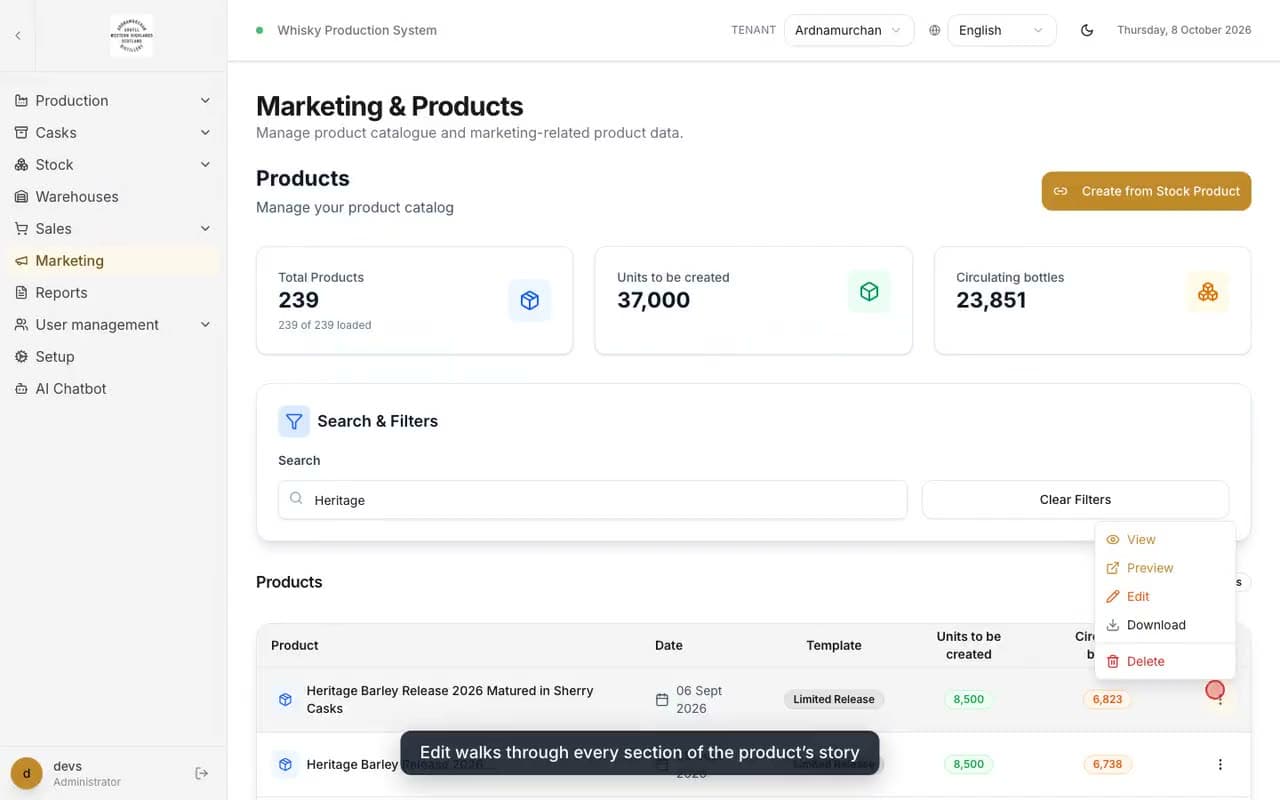Click the Circulating bottles stacked cubes icon

[x=1208, y=291]
